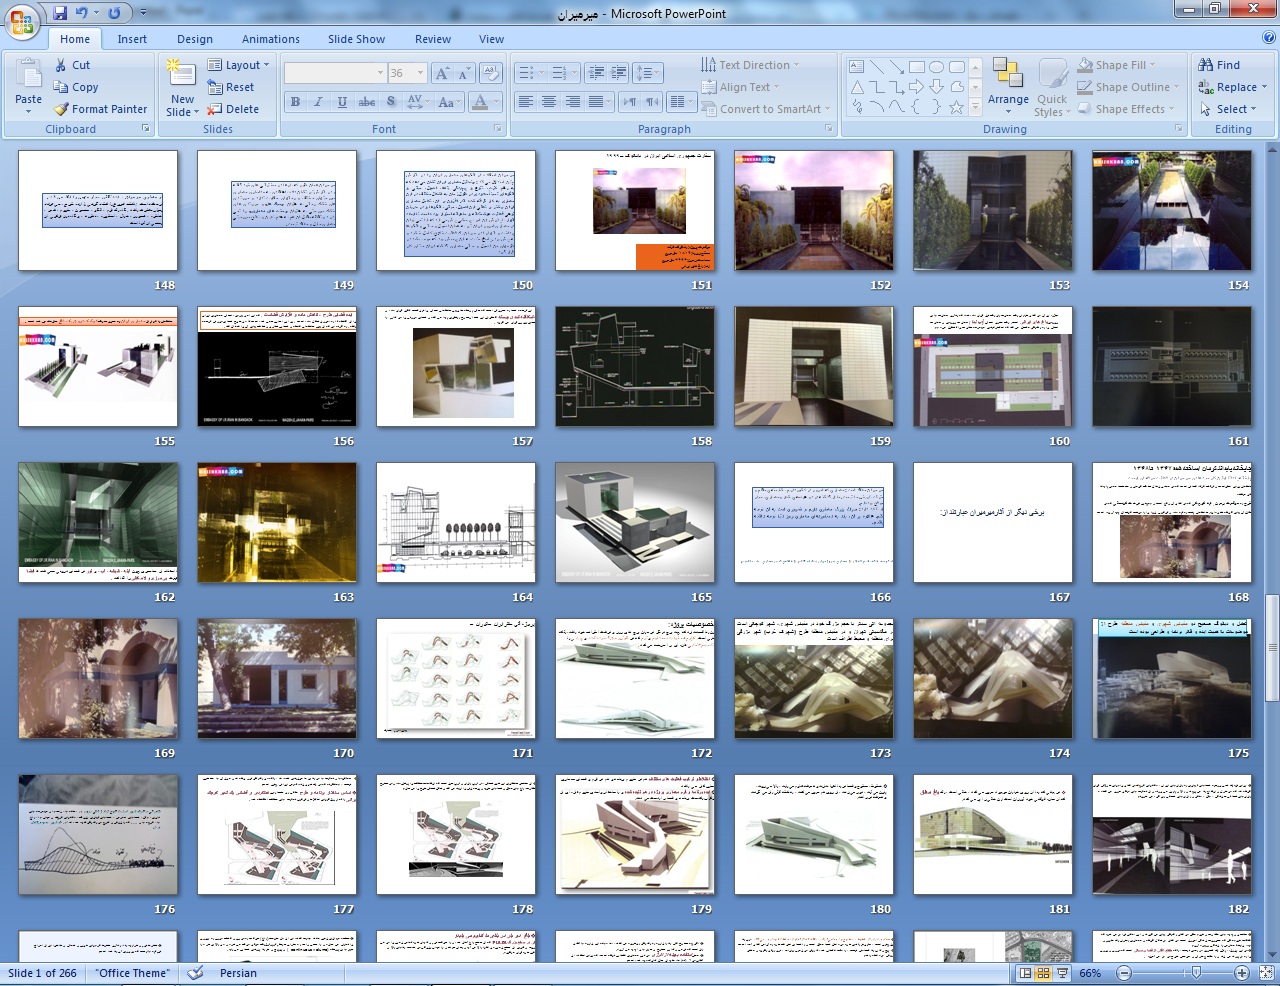Toggle Bold formatting
This screenshot has width=1280, height=986.
(295, 102)
